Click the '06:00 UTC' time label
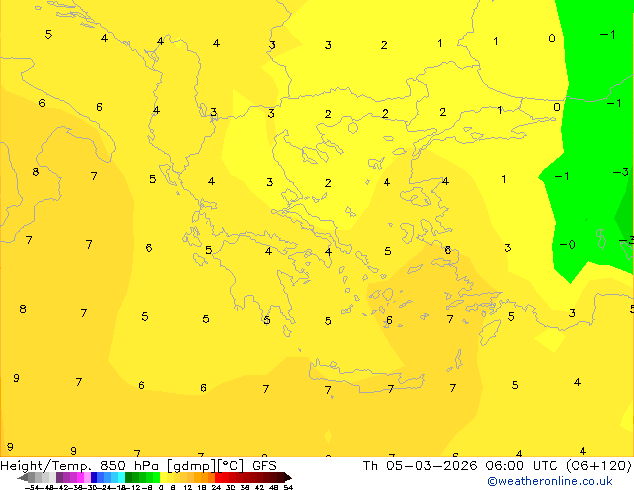Screen dimensions: 634x490 coord(523,466)
